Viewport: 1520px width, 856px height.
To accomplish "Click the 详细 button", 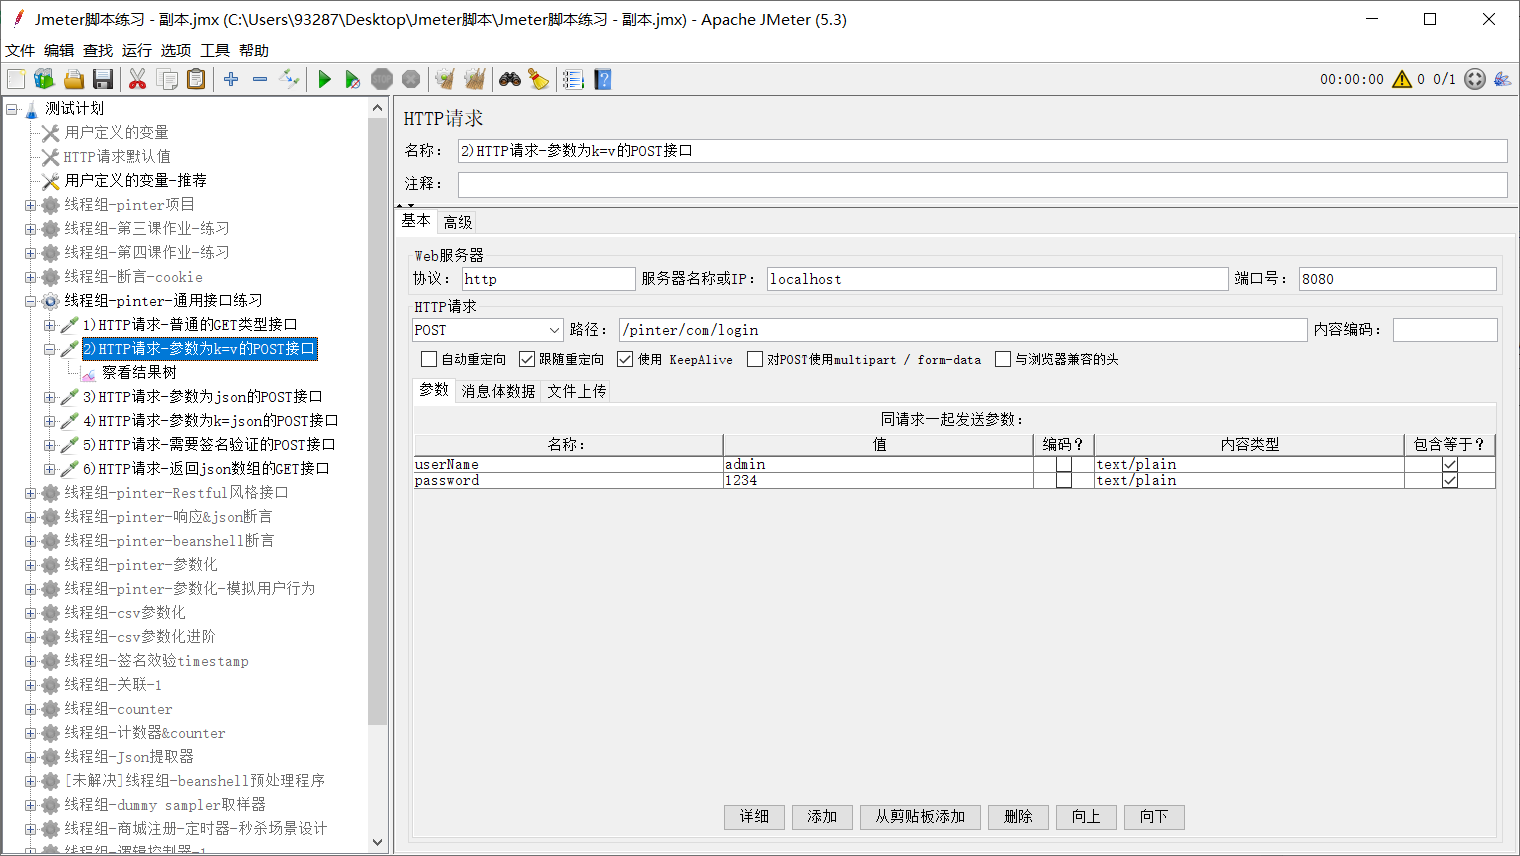I will point(754,817).
